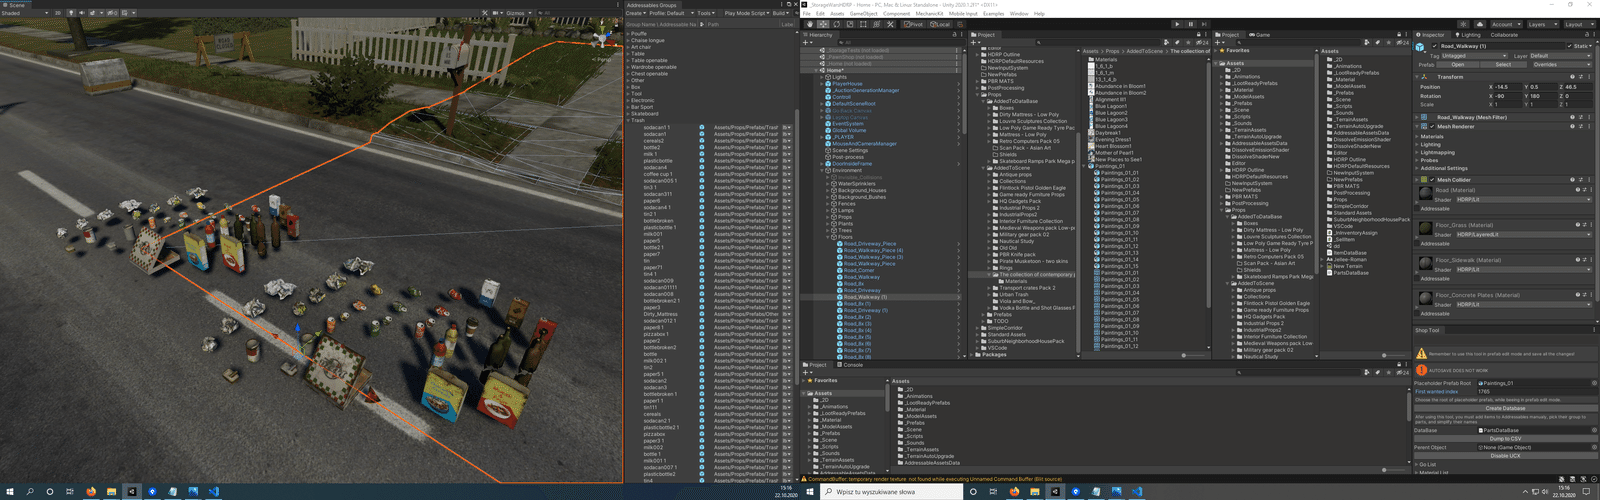This screenshot has height=500, width=1600.
Task: Toggle Pivot handle position mode
Action: click(913, 24)
